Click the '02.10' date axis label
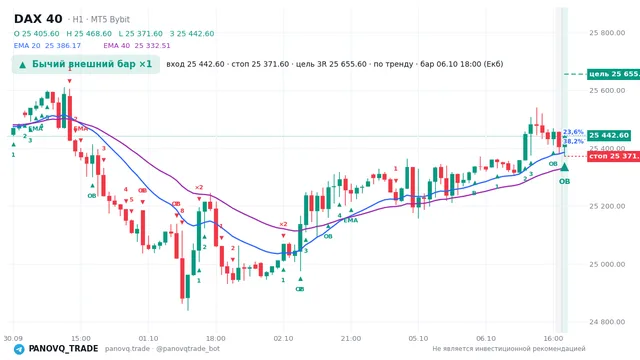Viewport: 640px width, 360px height. (283, 338)
